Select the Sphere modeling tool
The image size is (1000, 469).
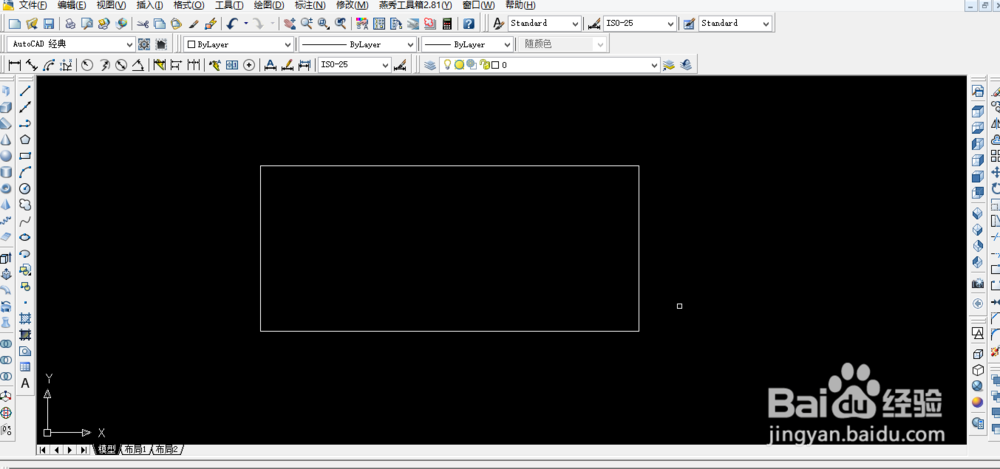6,156
